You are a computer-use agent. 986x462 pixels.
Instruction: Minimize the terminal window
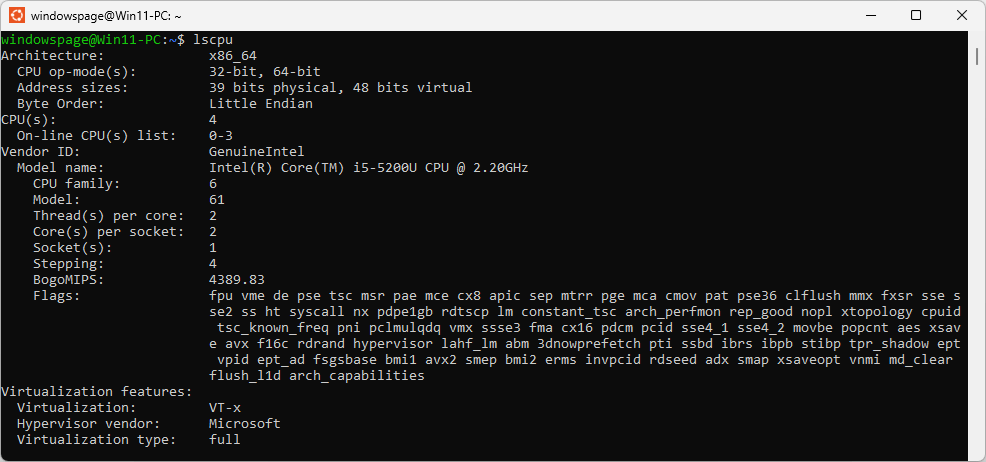point(869,16)
